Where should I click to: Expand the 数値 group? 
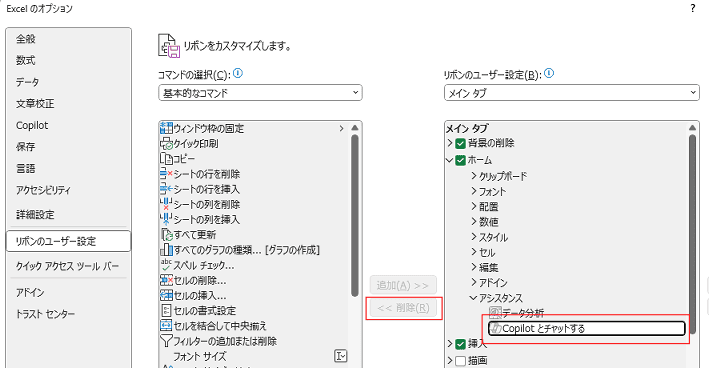tap(474, 222)
